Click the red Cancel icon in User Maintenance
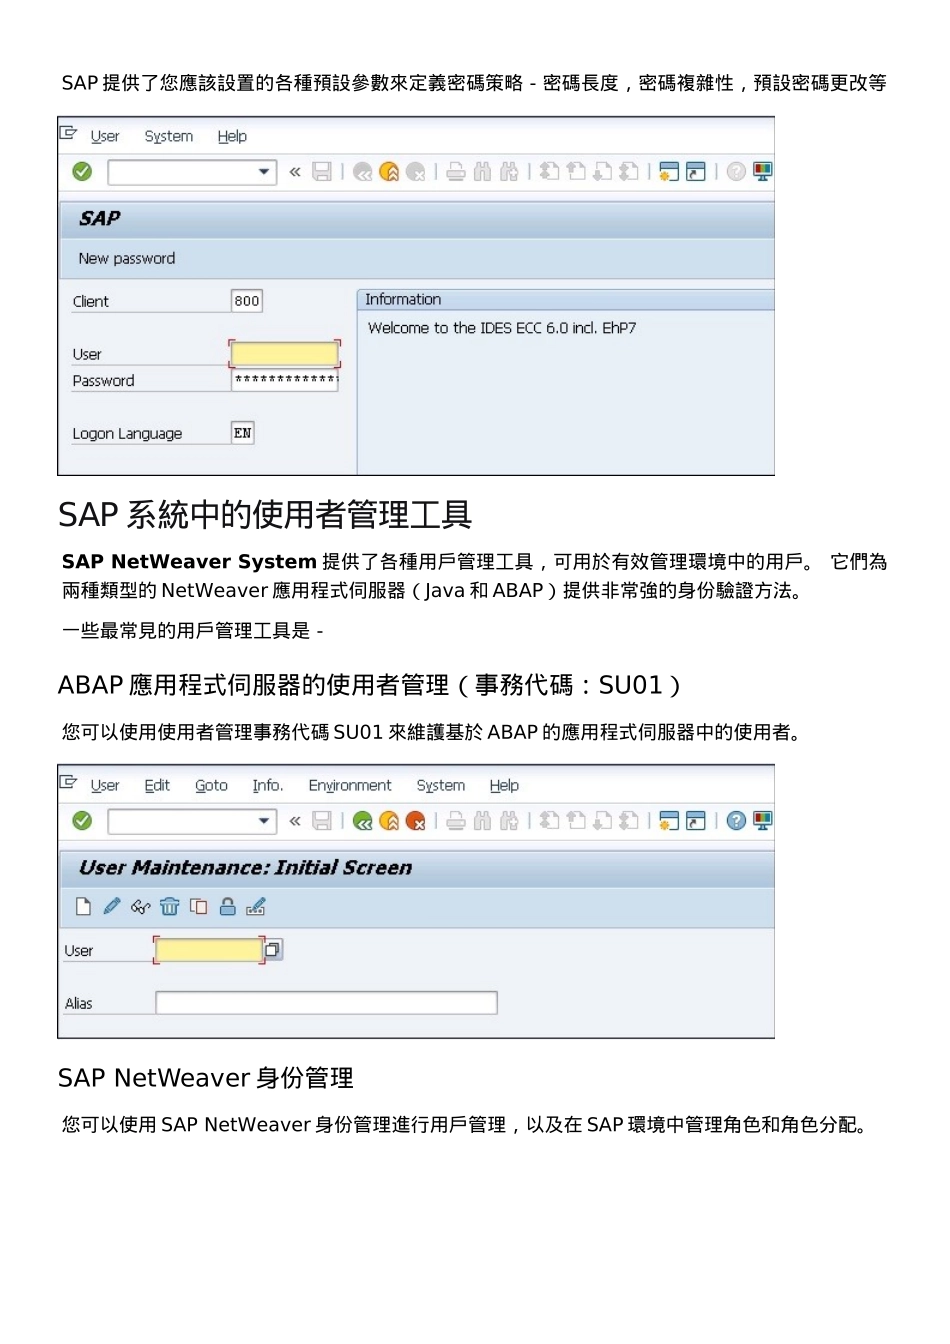Screen dimensions: 950x1344 click(x=416, y=821)
